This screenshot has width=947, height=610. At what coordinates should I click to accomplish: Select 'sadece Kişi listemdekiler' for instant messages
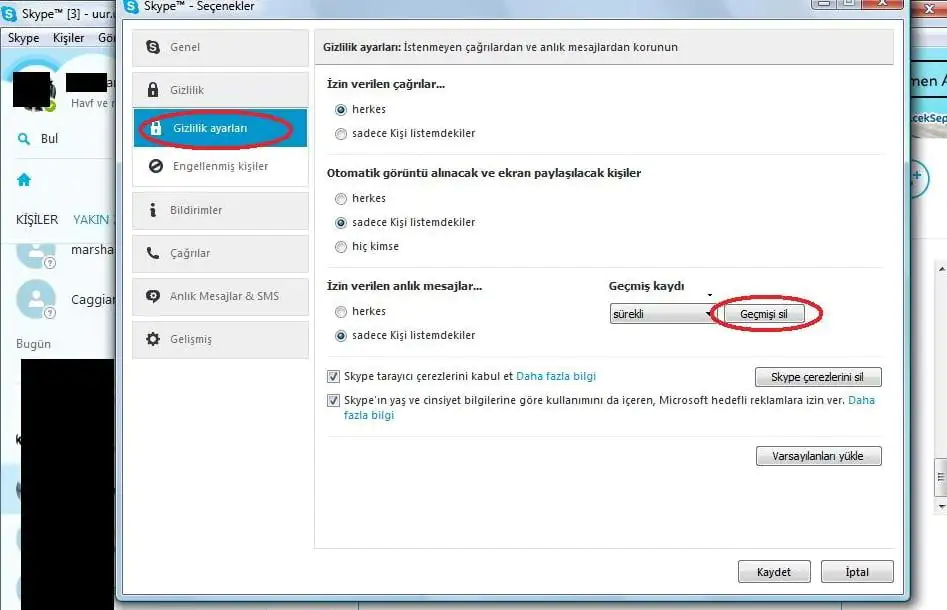[x=340, y=335]
